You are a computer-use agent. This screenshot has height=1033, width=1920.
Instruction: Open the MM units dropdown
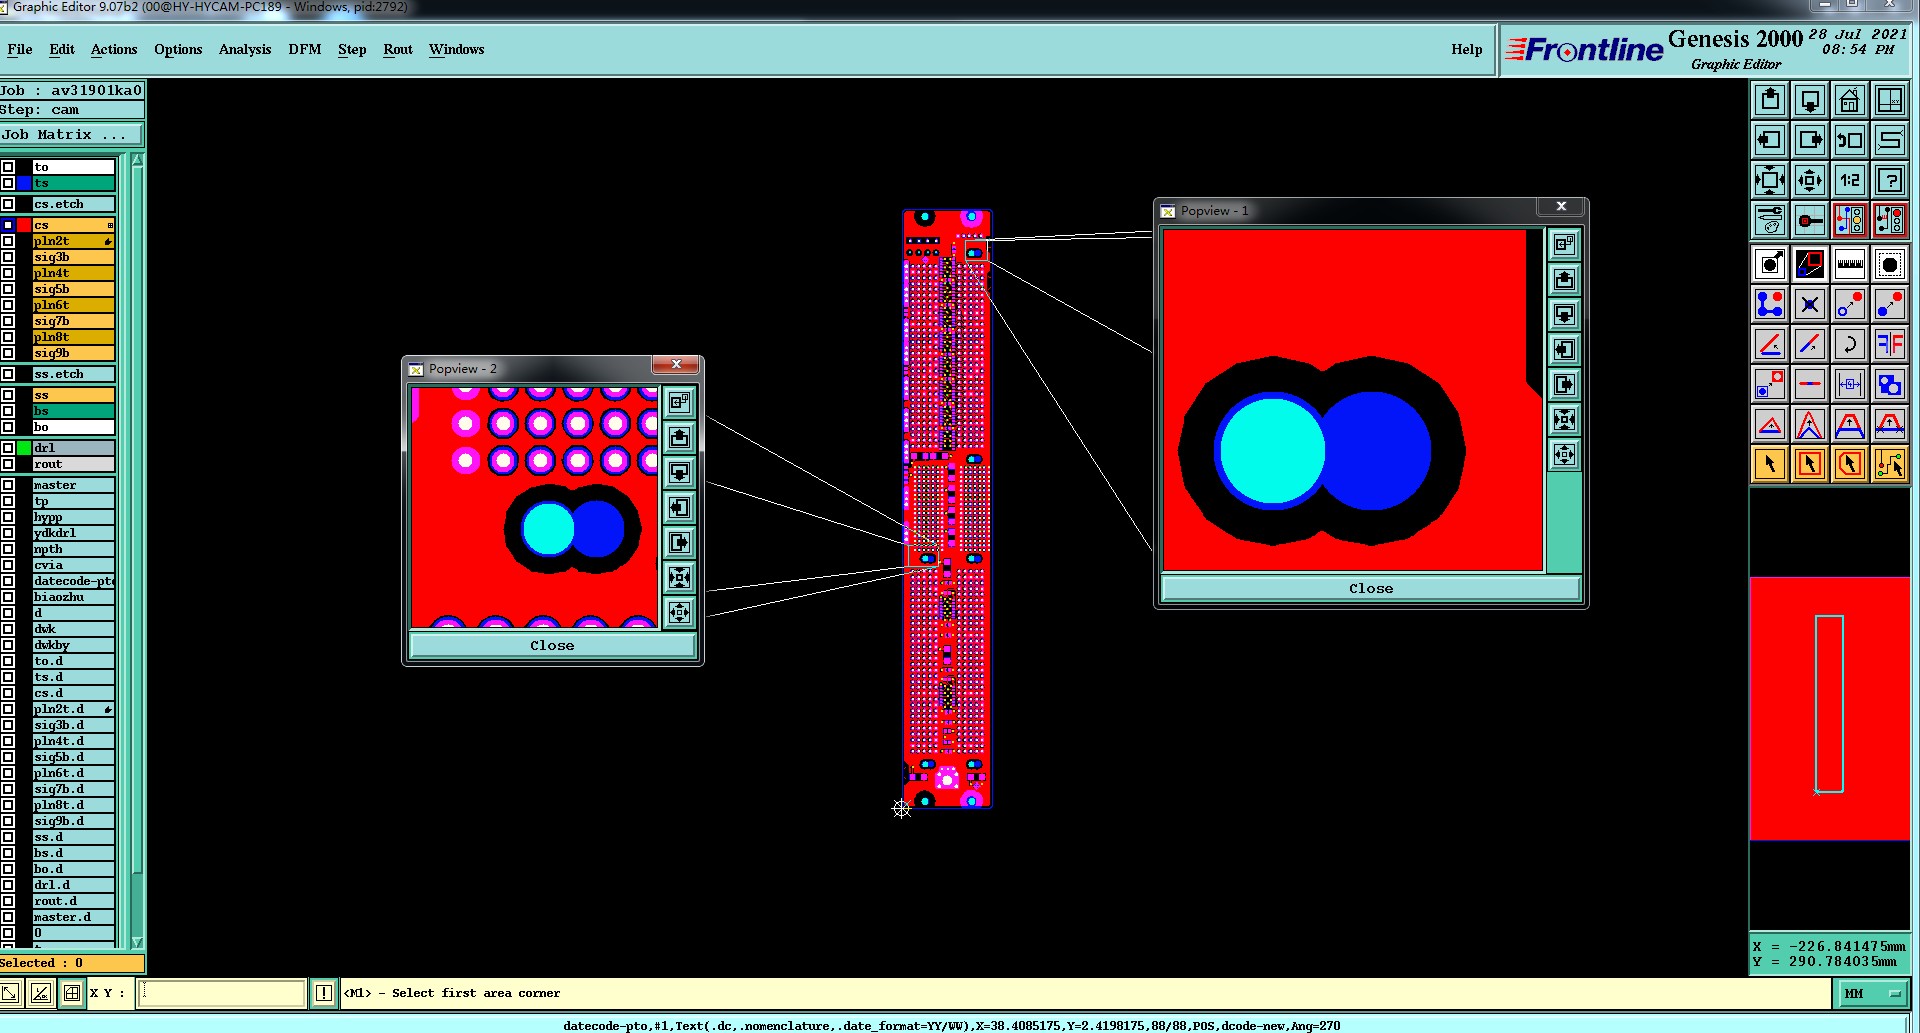point(1871,993)
